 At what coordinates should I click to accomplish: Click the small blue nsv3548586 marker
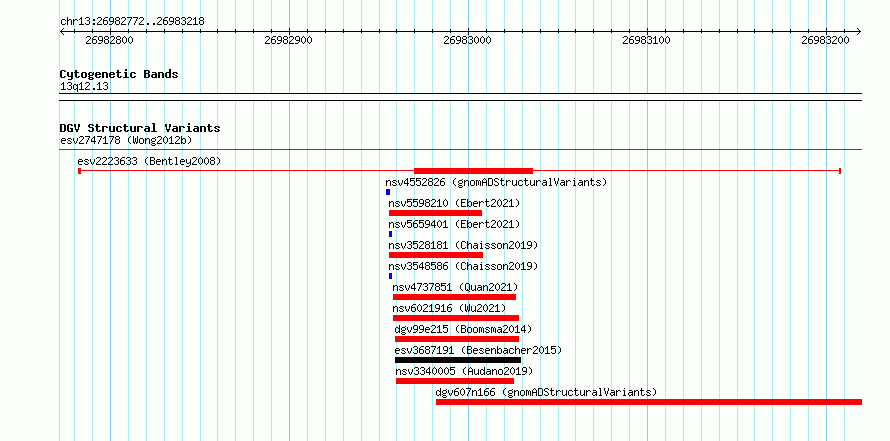[x=391, y=276]
